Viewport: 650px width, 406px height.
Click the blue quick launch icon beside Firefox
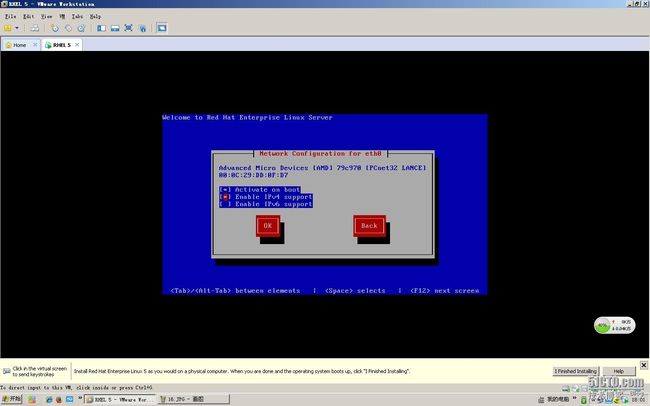(70, 400)
